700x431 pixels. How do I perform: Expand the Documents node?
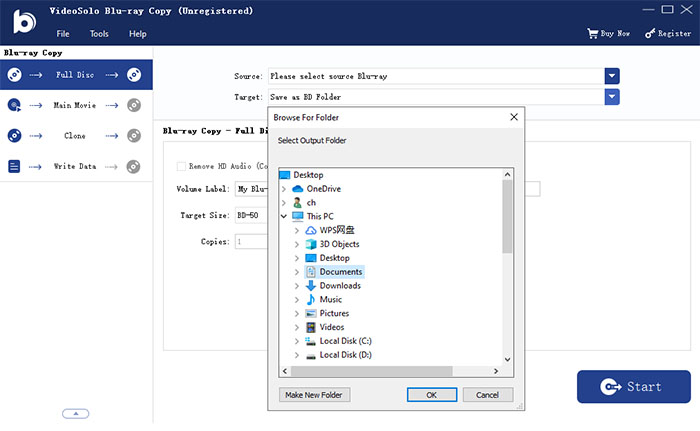click(297, 272)
